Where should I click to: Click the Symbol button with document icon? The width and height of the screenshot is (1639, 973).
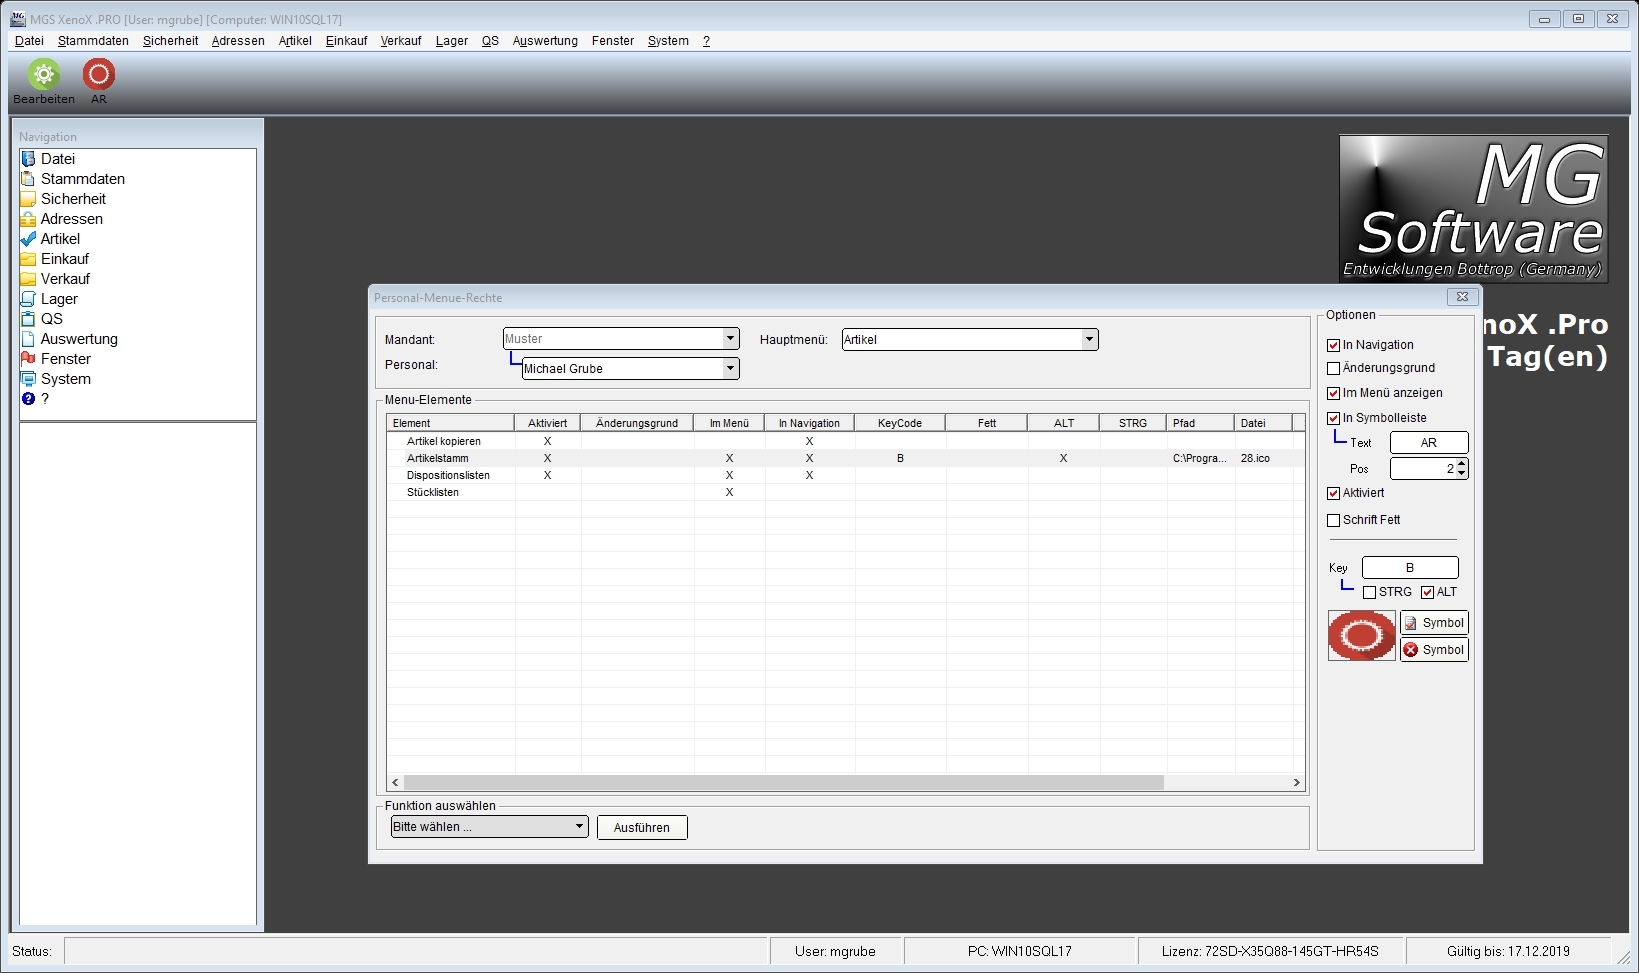[x=1434, y=623]
